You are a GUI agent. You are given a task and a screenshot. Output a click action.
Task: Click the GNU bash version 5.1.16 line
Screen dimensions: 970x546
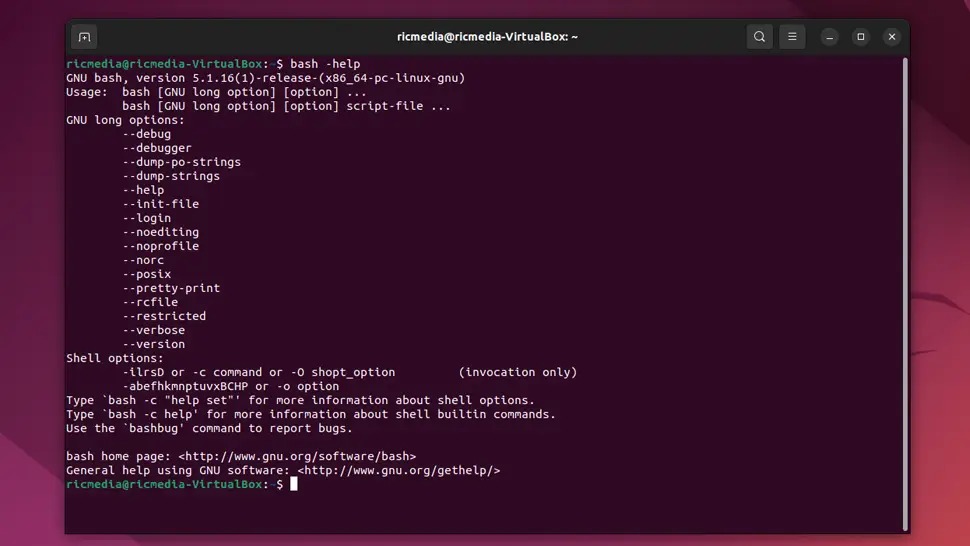coord(265,78)
